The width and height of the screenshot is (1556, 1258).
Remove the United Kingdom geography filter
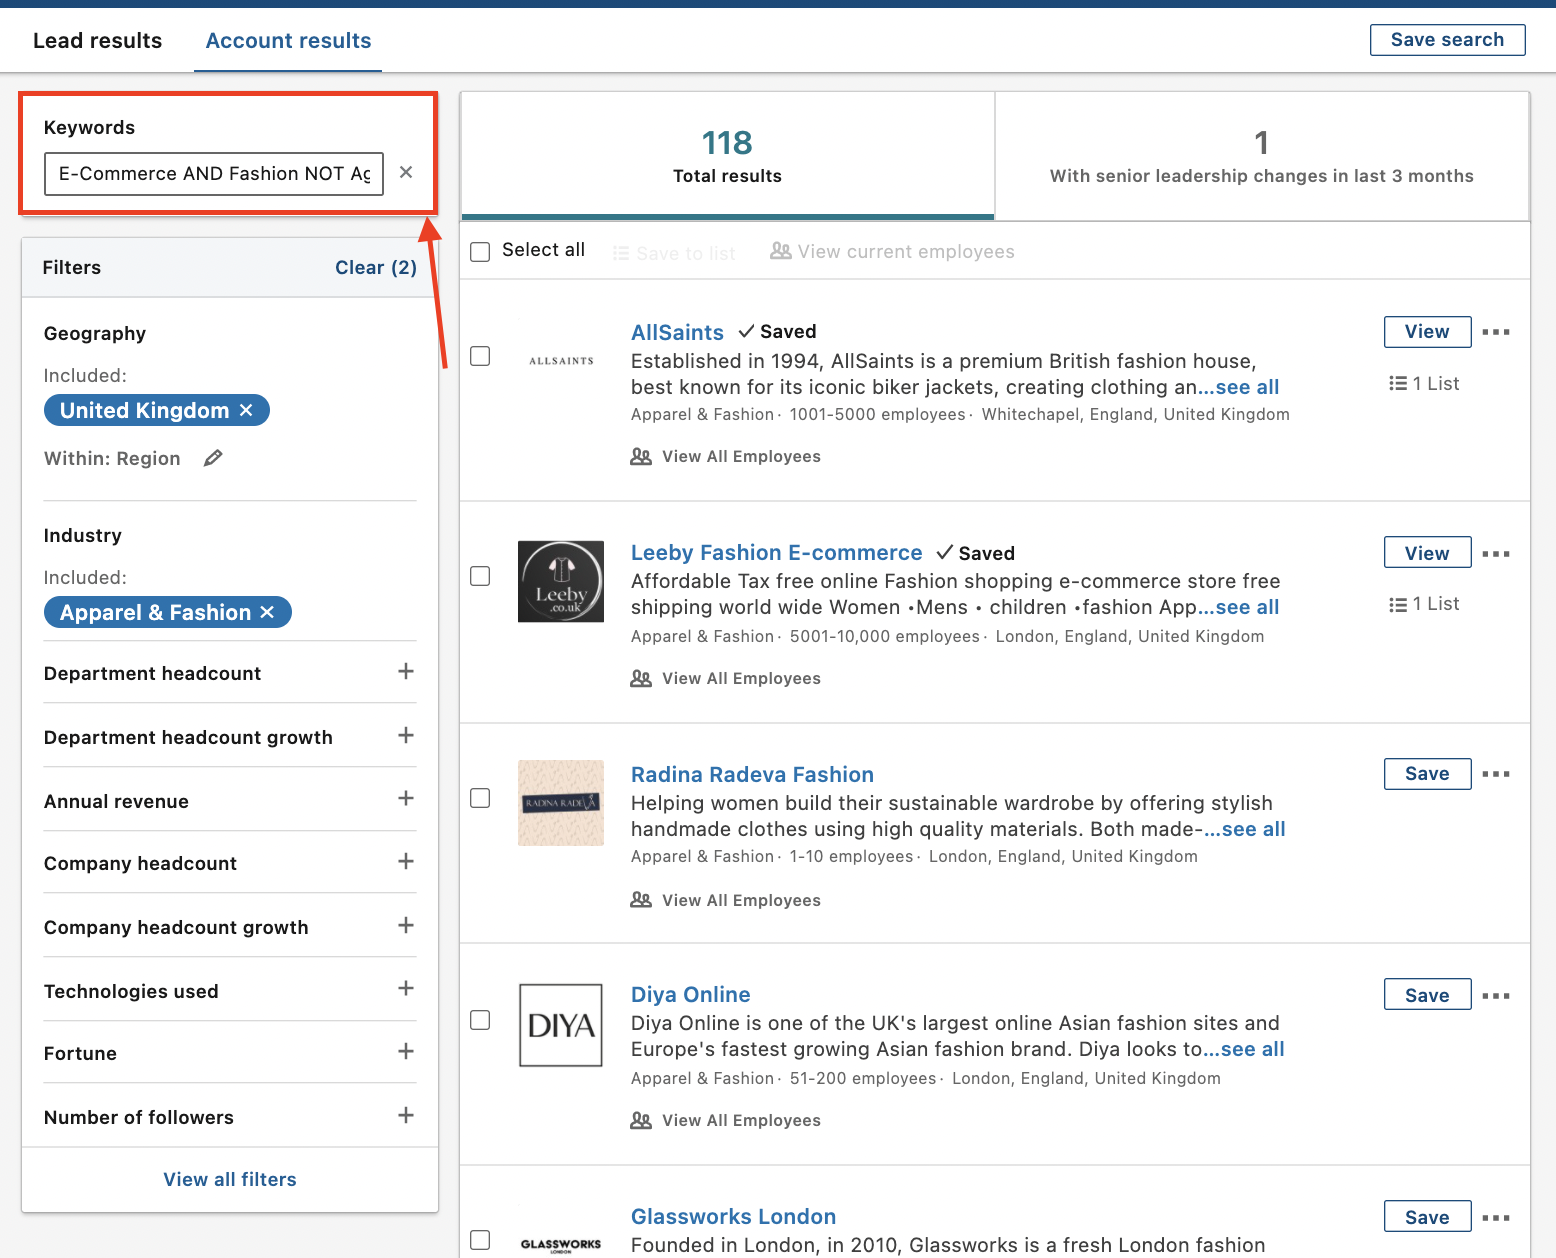click(247, 410)
